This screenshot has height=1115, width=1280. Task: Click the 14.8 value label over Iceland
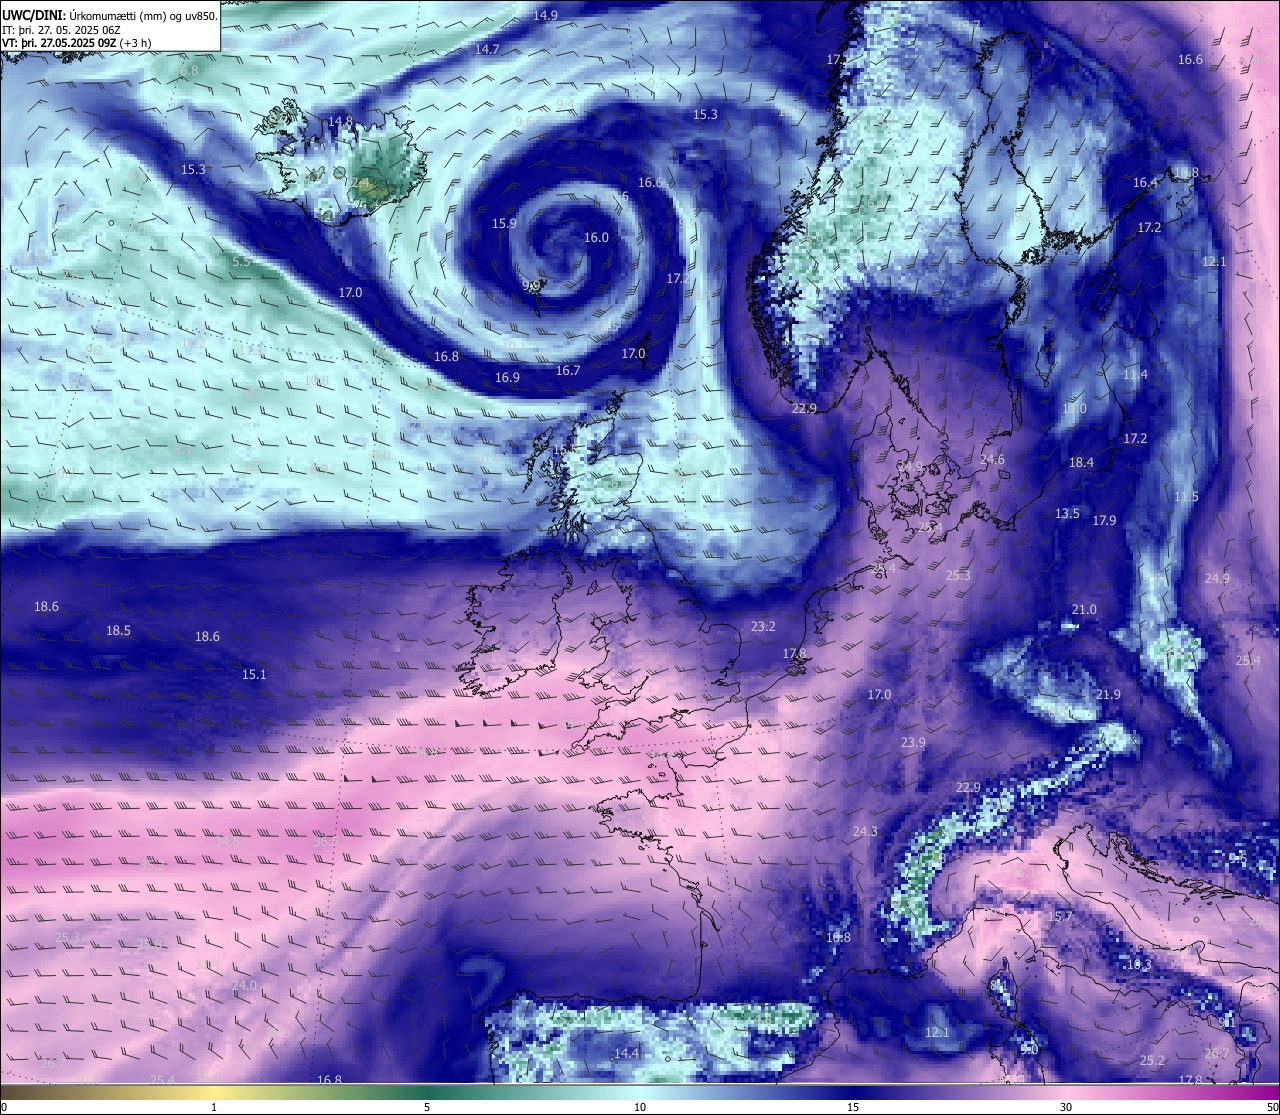pos(341,121)
